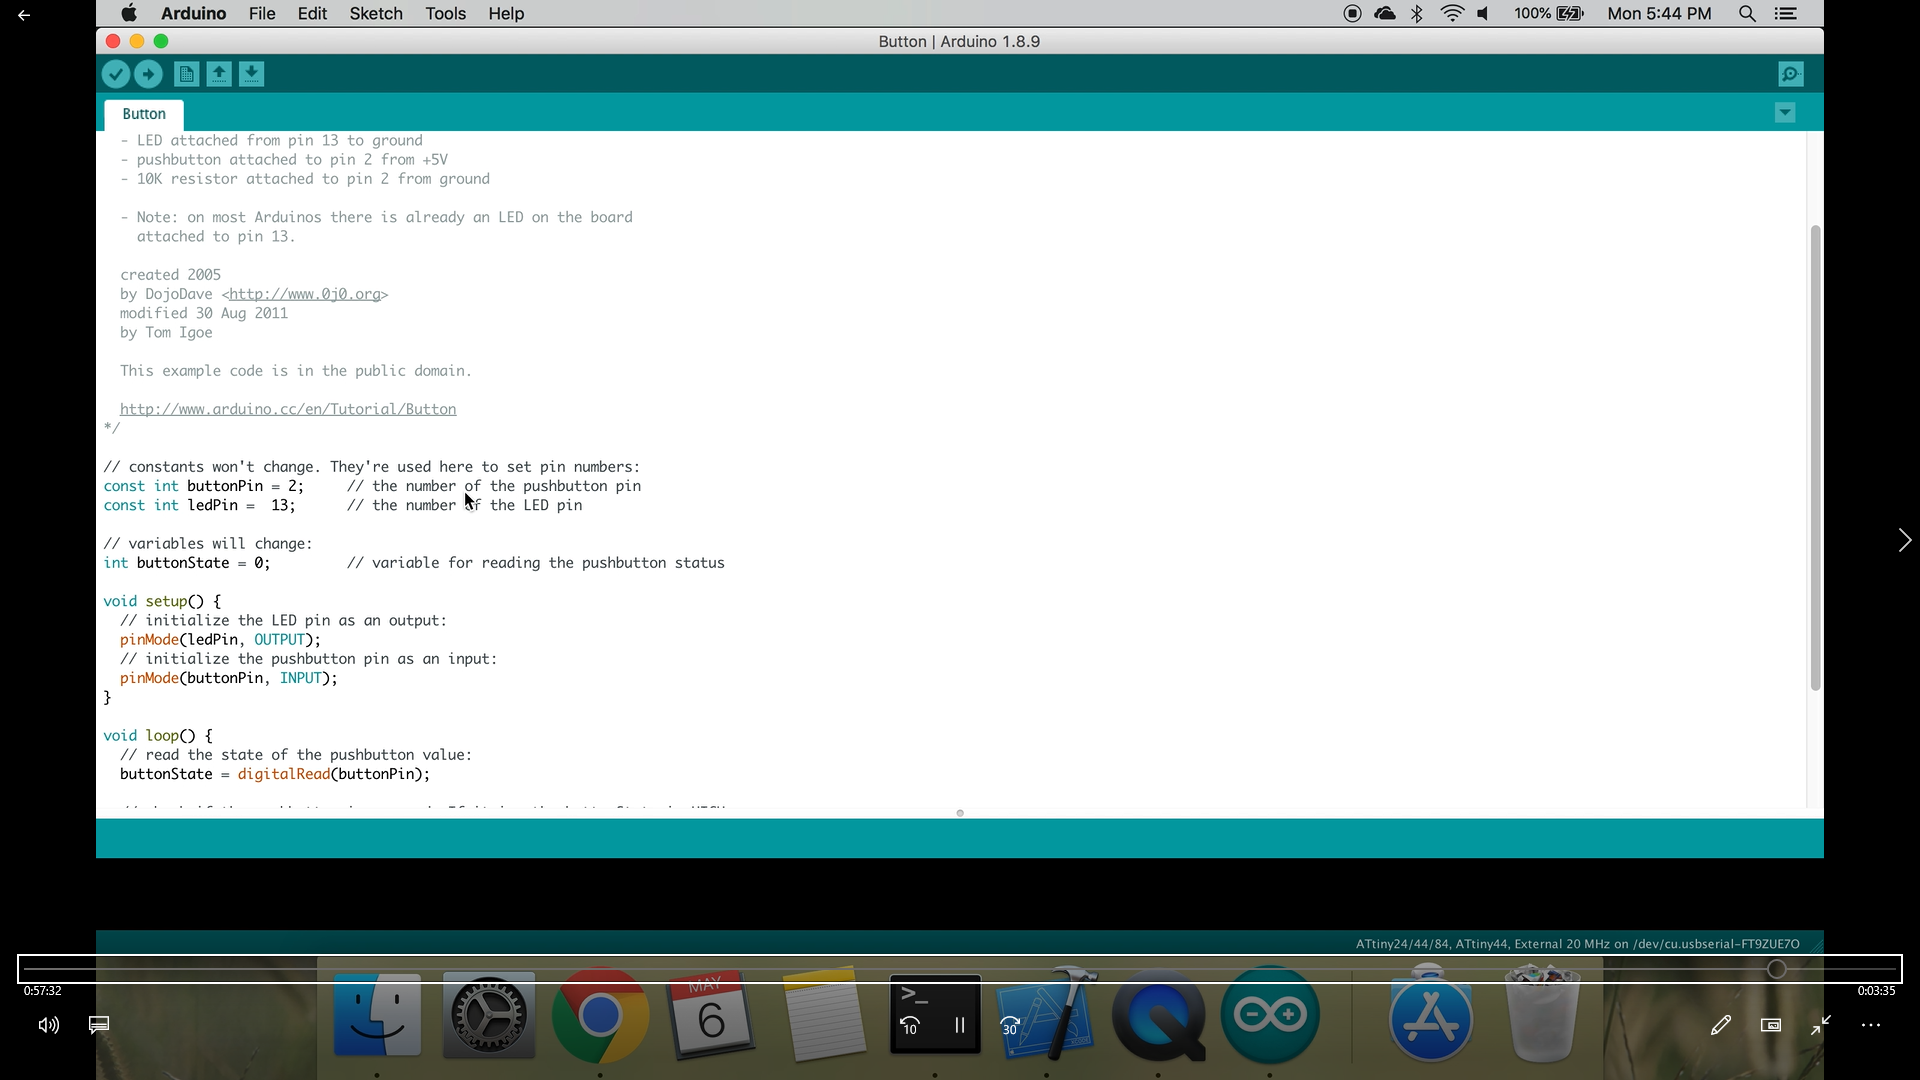The image size is (1920, 1080).
Task: Go to next item with right chevron
Action: pos(1904,540)
